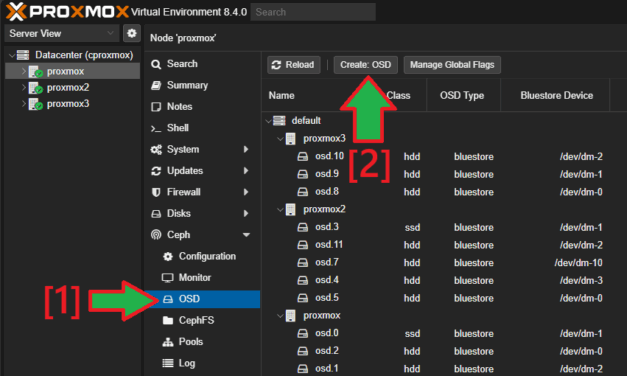Collapse the proxmox host in OSD tree
The image size is (627, 376).
(280, 316)
